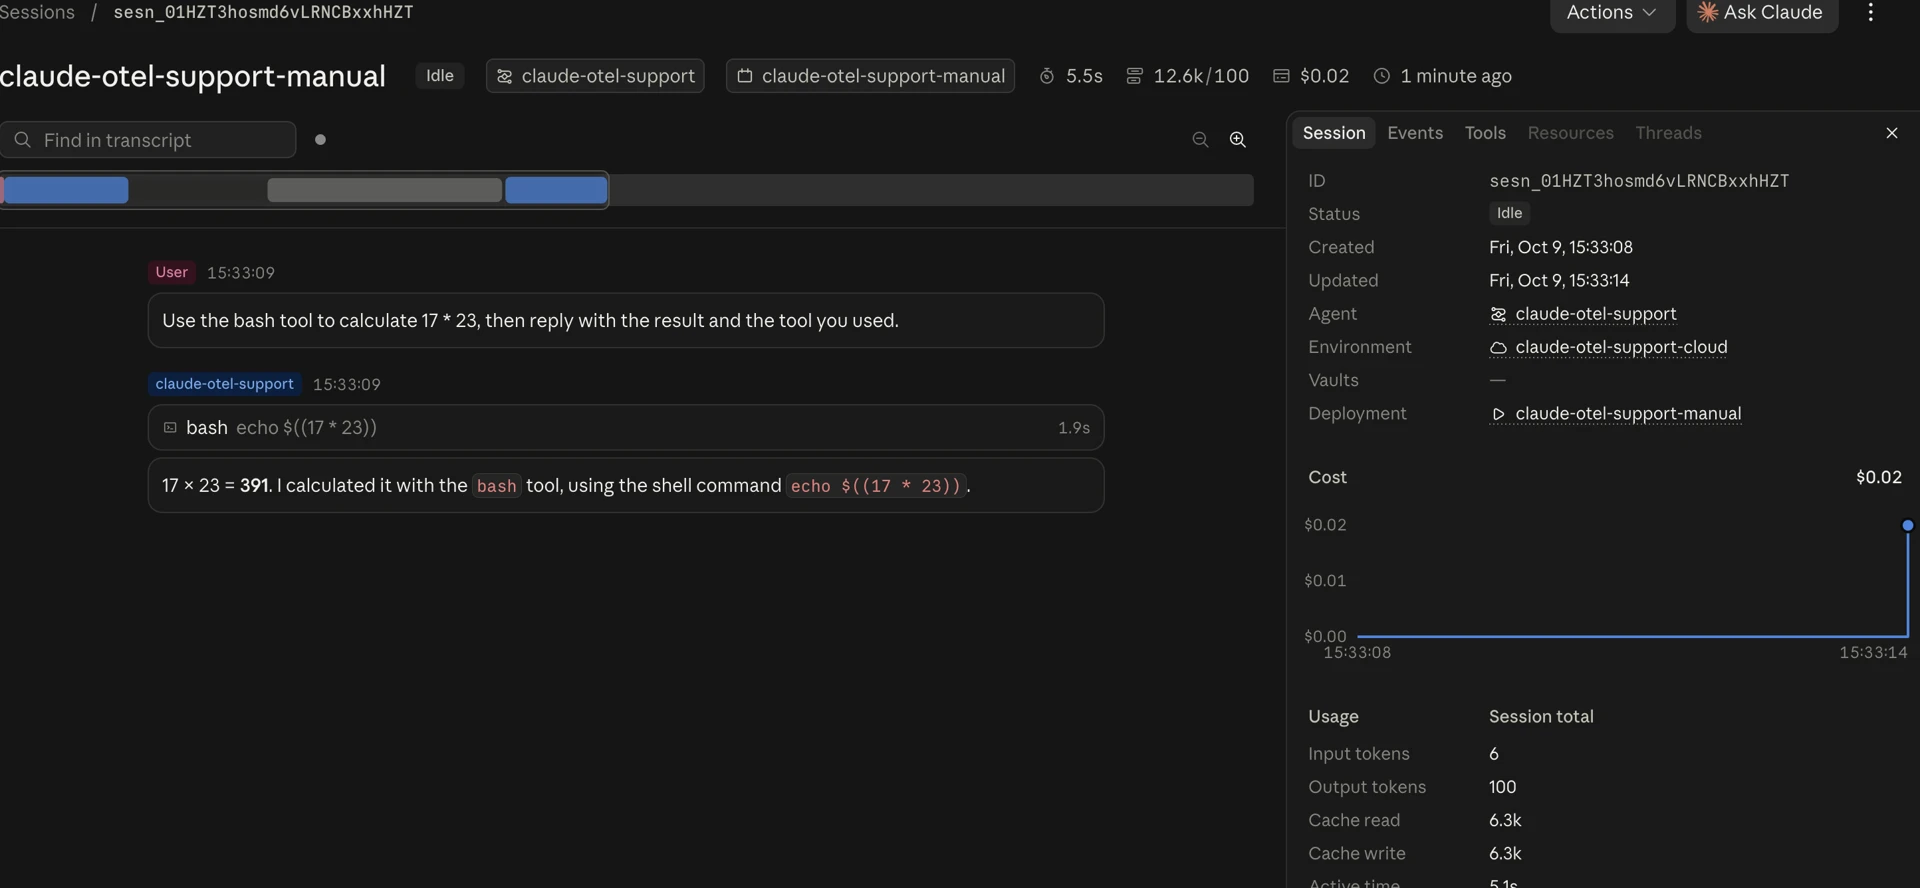This screenshot has height=888, width=1920.
Task: Click the bash tool call terminal icon
Action: pyautogui.click(x=170, y=428)
